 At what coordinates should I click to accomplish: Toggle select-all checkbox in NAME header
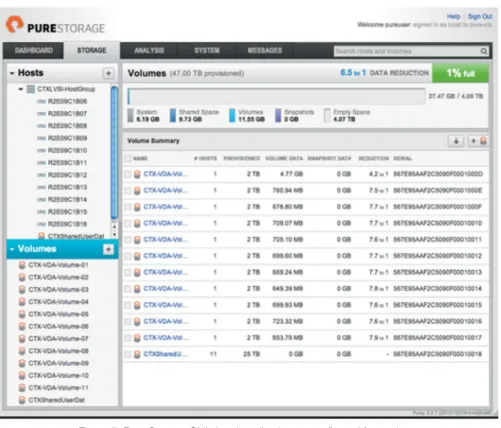(x=127, y=158)
